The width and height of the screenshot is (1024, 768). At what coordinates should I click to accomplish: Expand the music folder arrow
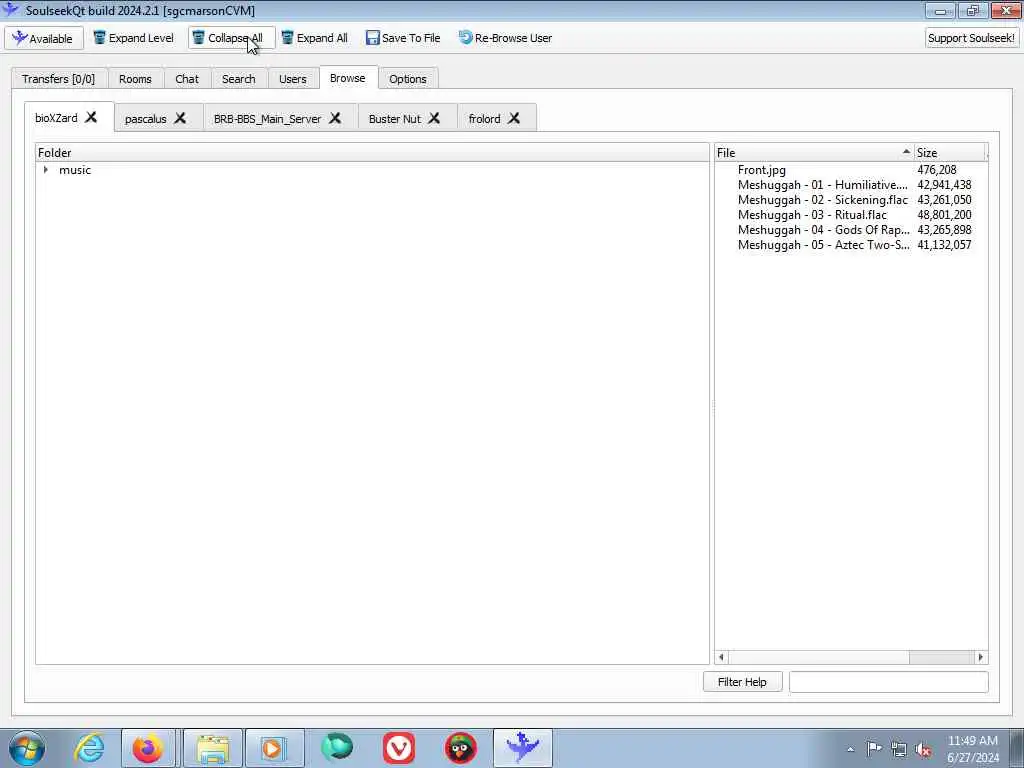click(x=46, y=170)
